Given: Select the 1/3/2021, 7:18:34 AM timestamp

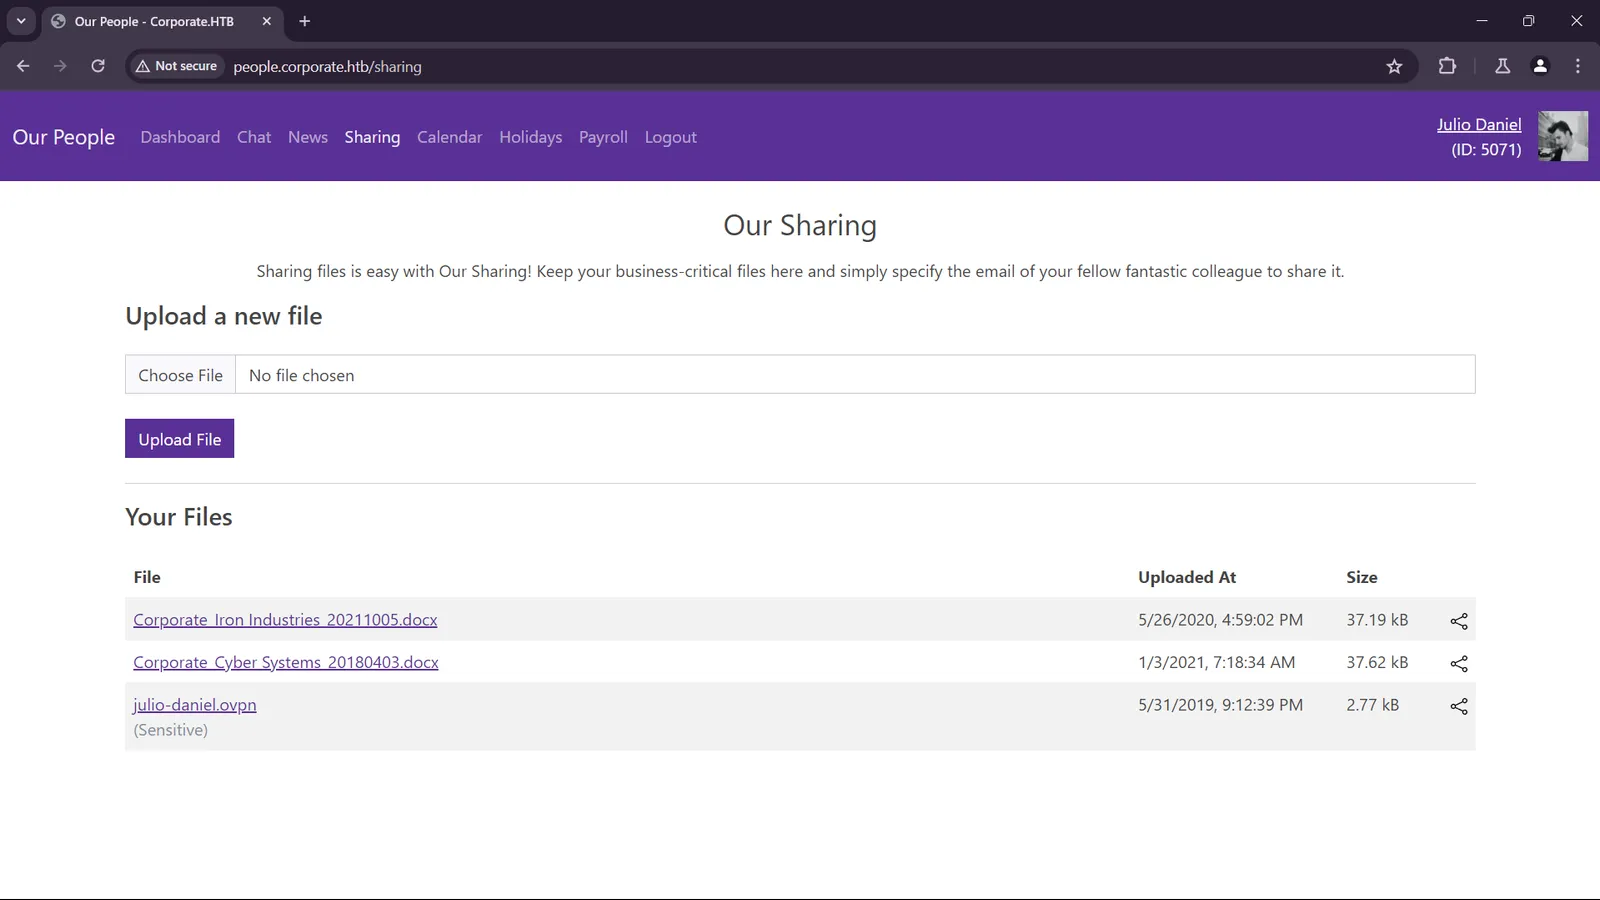Looking at the screenshot, I should coord(1216,662).
